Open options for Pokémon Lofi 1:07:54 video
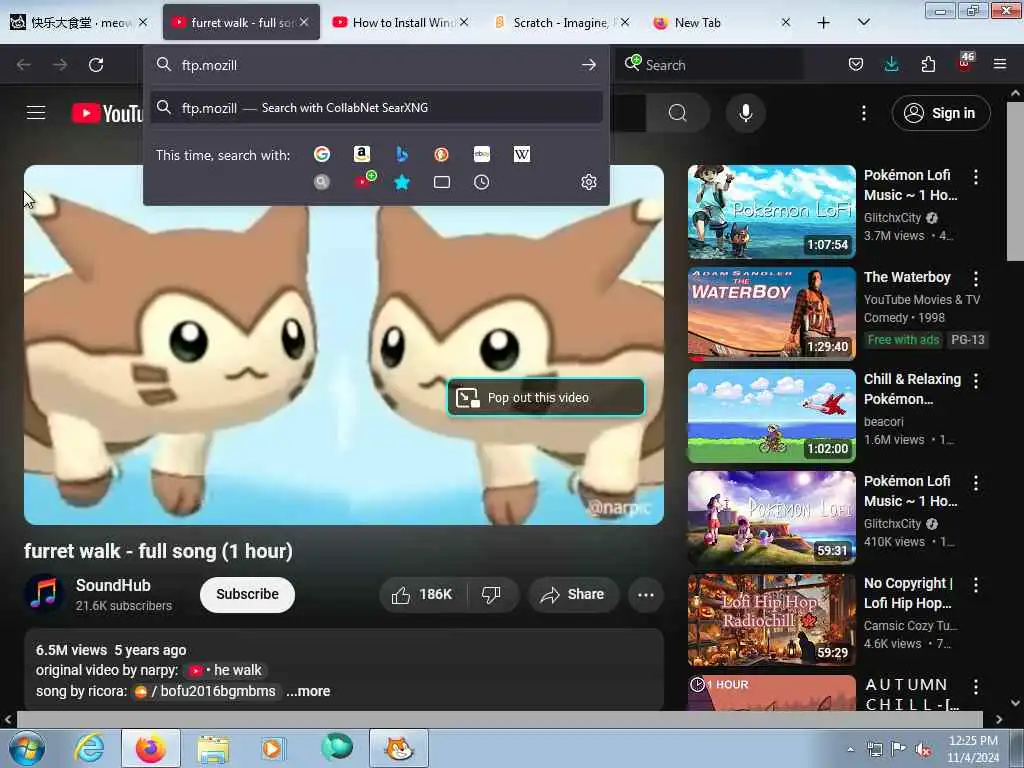Viewport: 1024px width, 768px height. [976, 176]
